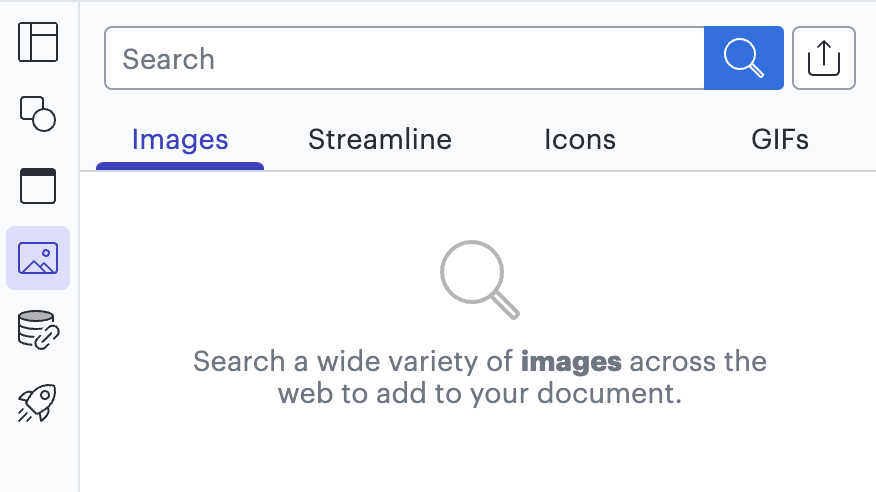Screen dimensions: 876x492
Task: Open the Containers panel icon
Action: [38, 186]
